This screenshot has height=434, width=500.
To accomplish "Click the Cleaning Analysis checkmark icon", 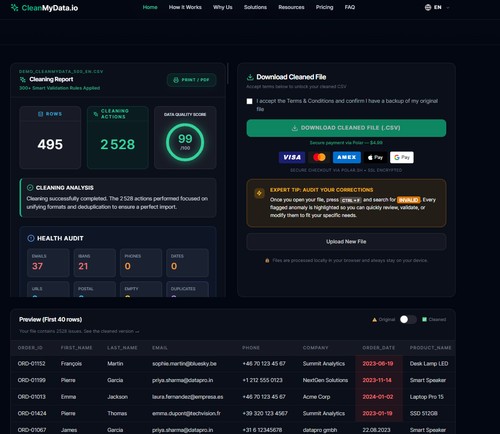I will coord(30,188).
